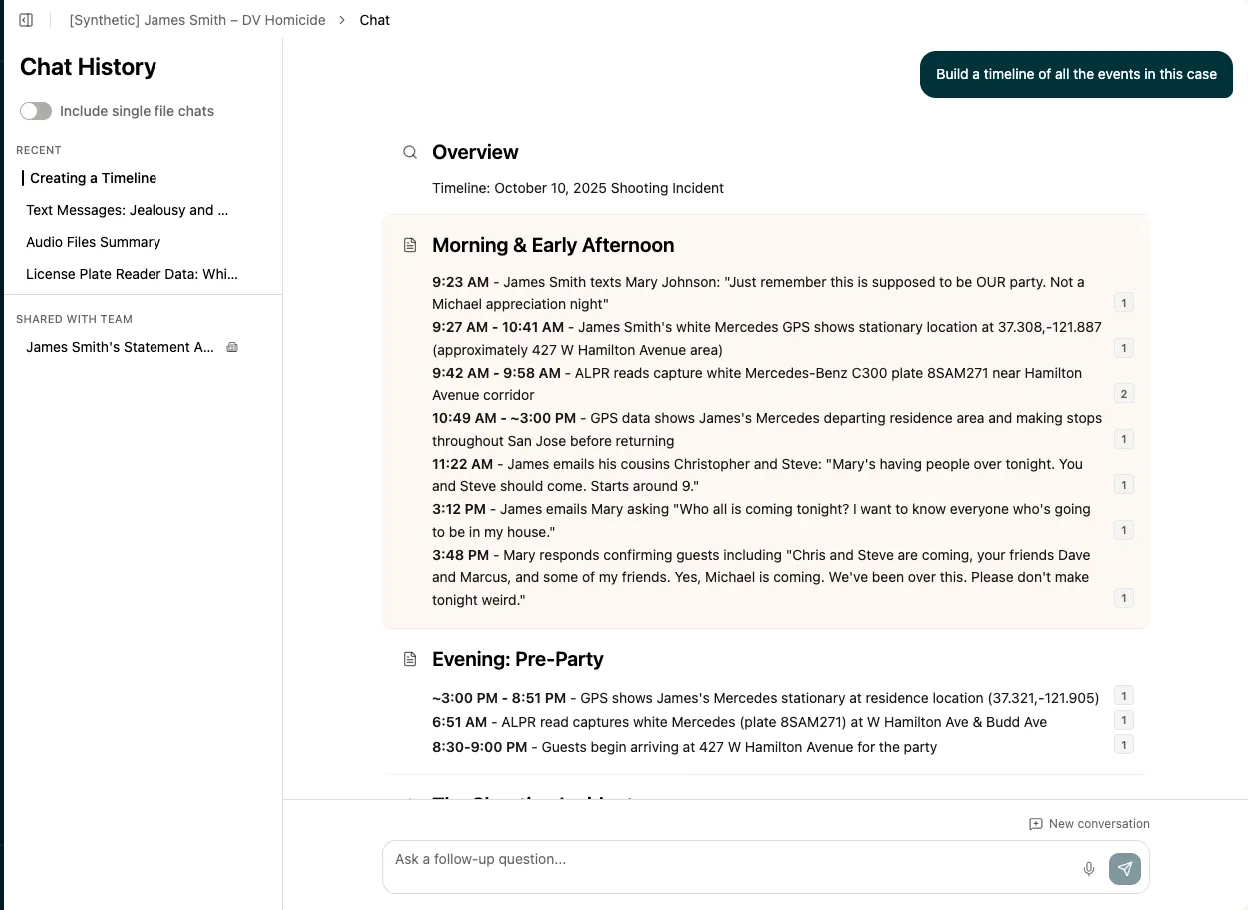This screenshot has height=910, width=1248.
Task: Click the Build a timeline suggestion button
Action: click(x=1076, y=74)
